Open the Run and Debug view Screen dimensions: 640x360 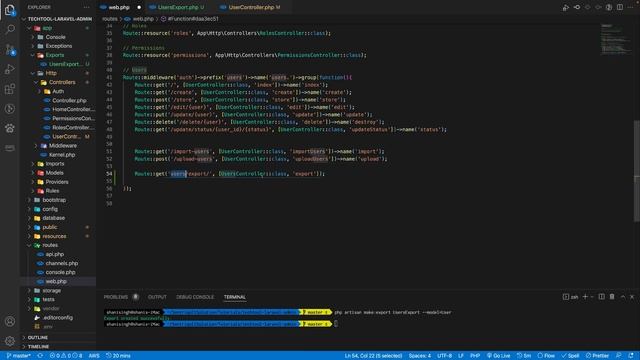pos(10,69)
